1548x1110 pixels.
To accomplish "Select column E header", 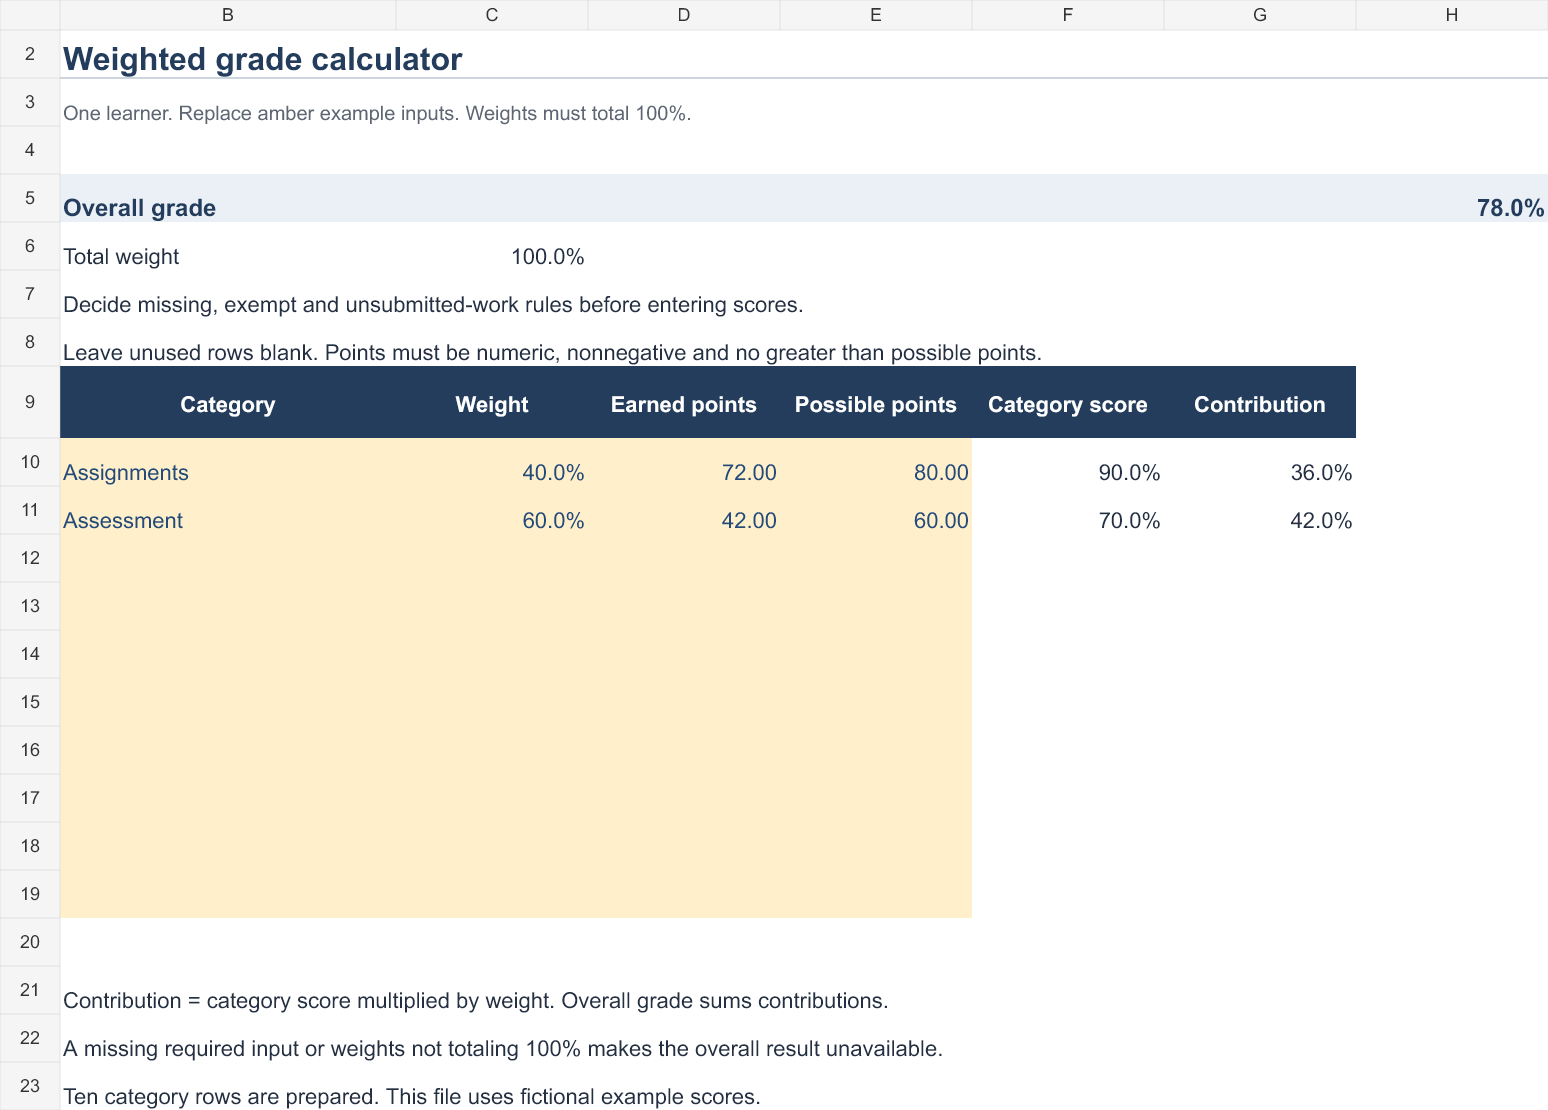I will [876, 15].
